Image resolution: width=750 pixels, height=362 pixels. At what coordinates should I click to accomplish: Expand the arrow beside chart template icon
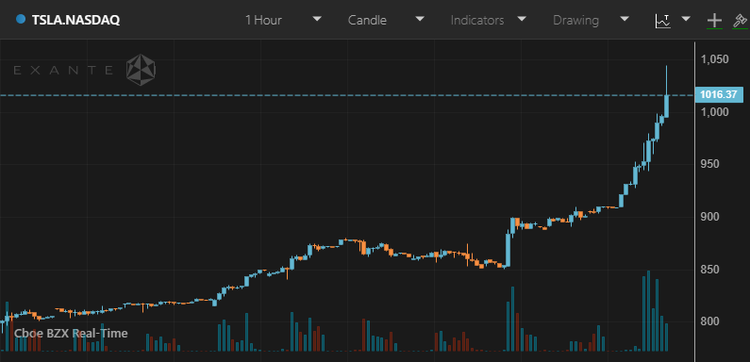(686, 19)
